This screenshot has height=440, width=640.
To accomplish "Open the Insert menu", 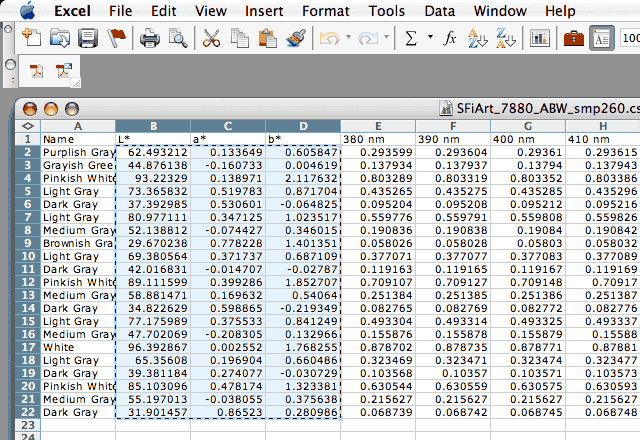I will point(264,11).
